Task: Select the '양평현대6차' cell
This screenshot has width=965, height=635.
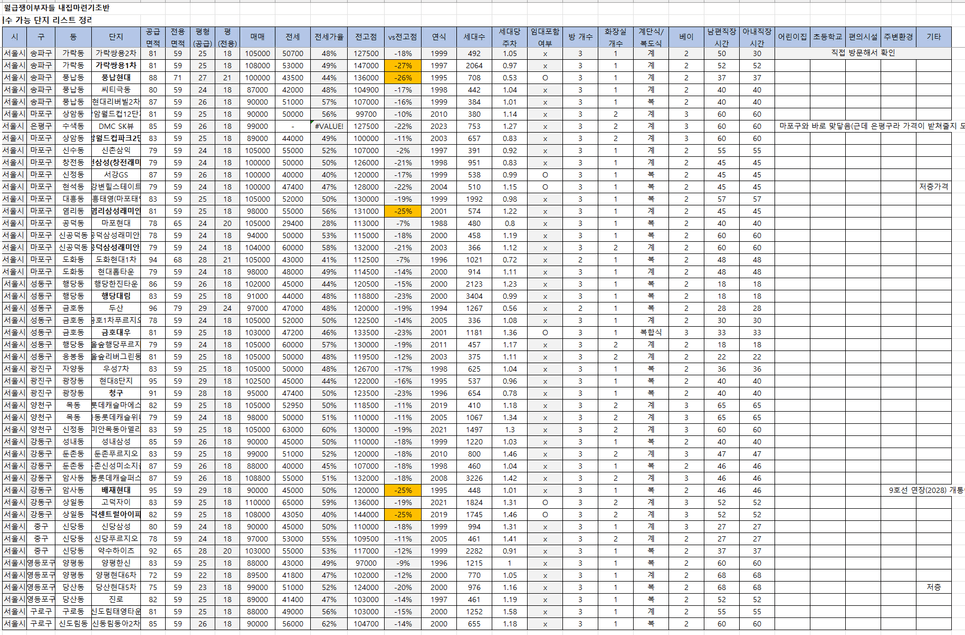Action: coord(116,575)
